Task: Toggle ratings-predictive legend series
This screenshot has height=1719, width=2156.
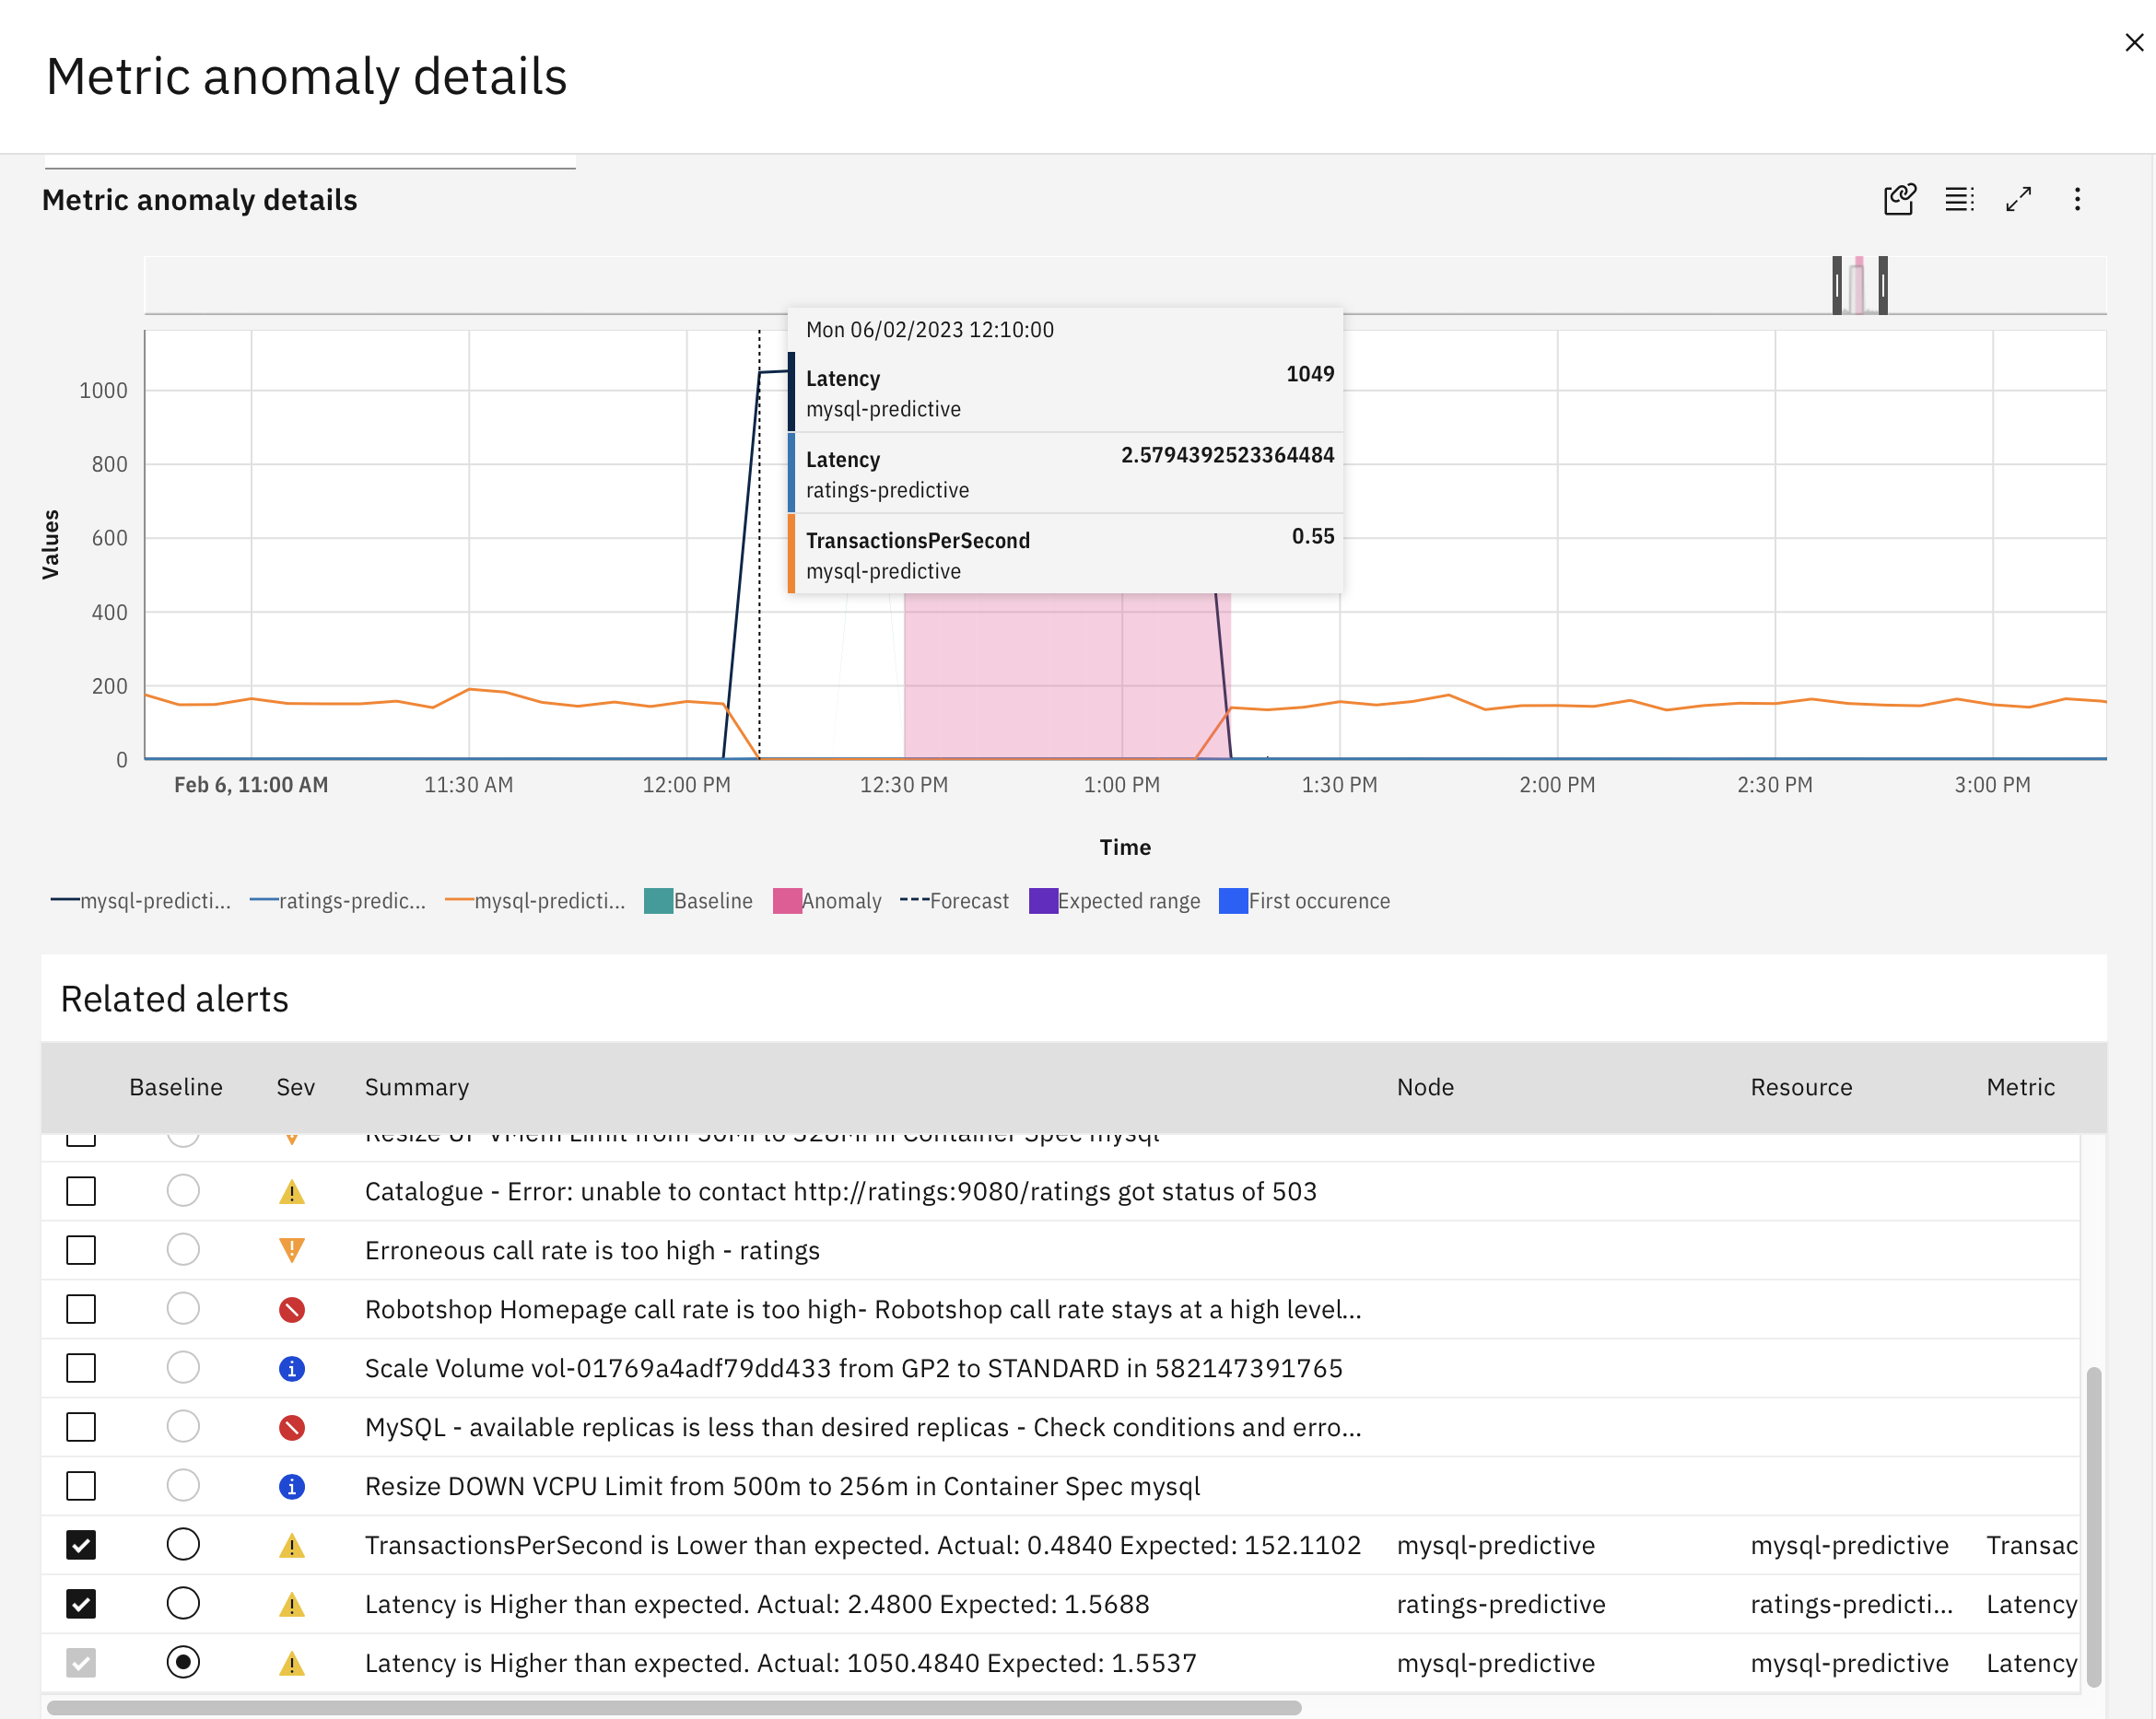Action: point(338,901)
